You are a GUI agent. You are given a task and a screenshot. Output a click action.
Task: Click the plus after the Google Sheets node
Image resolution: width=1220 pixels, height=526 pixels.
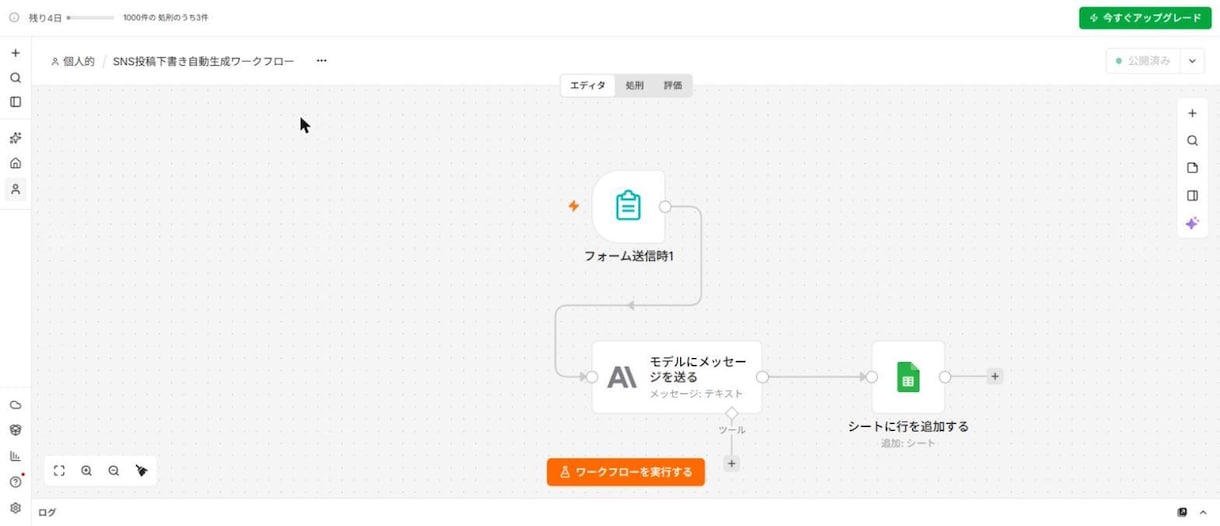pos(994,377)
